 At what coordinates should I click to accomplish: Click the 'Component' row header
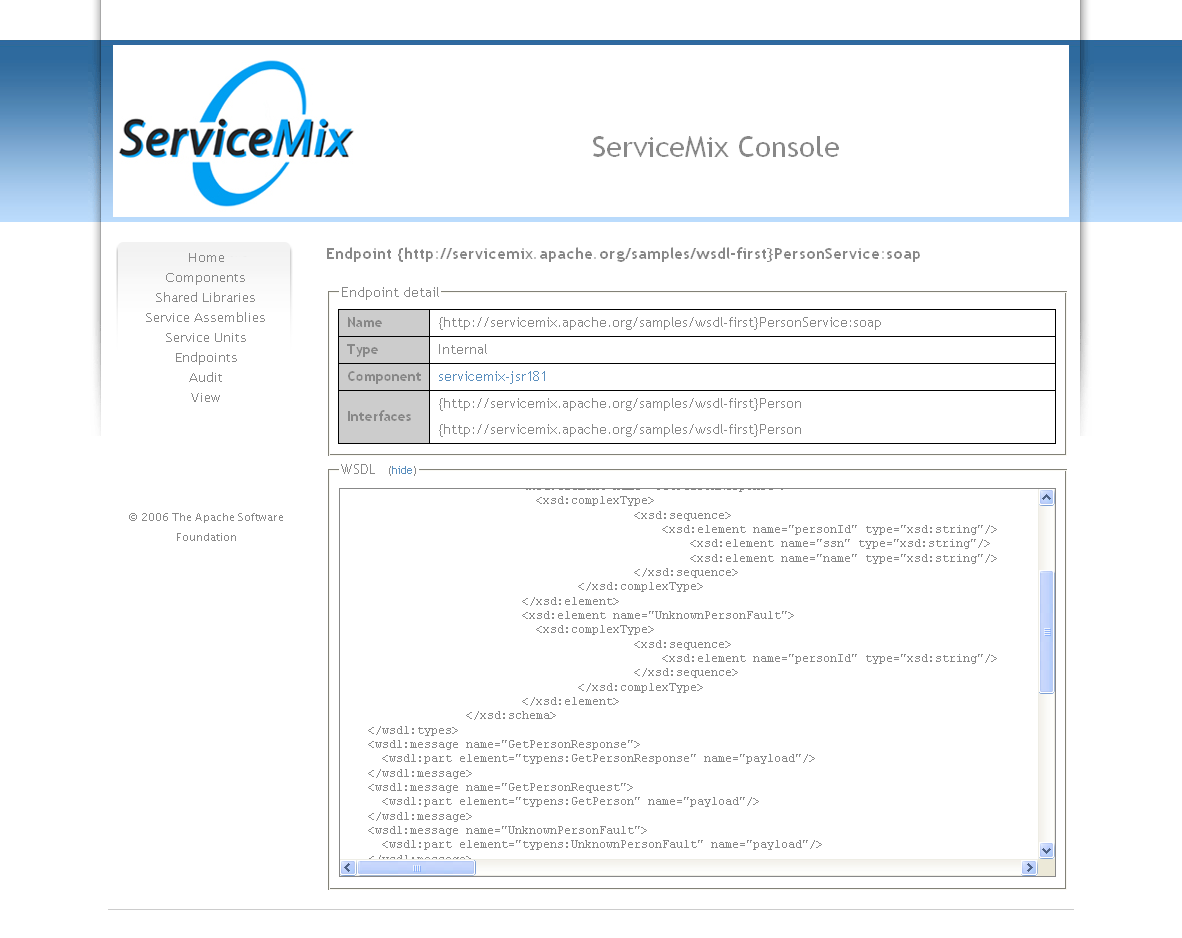384,377
